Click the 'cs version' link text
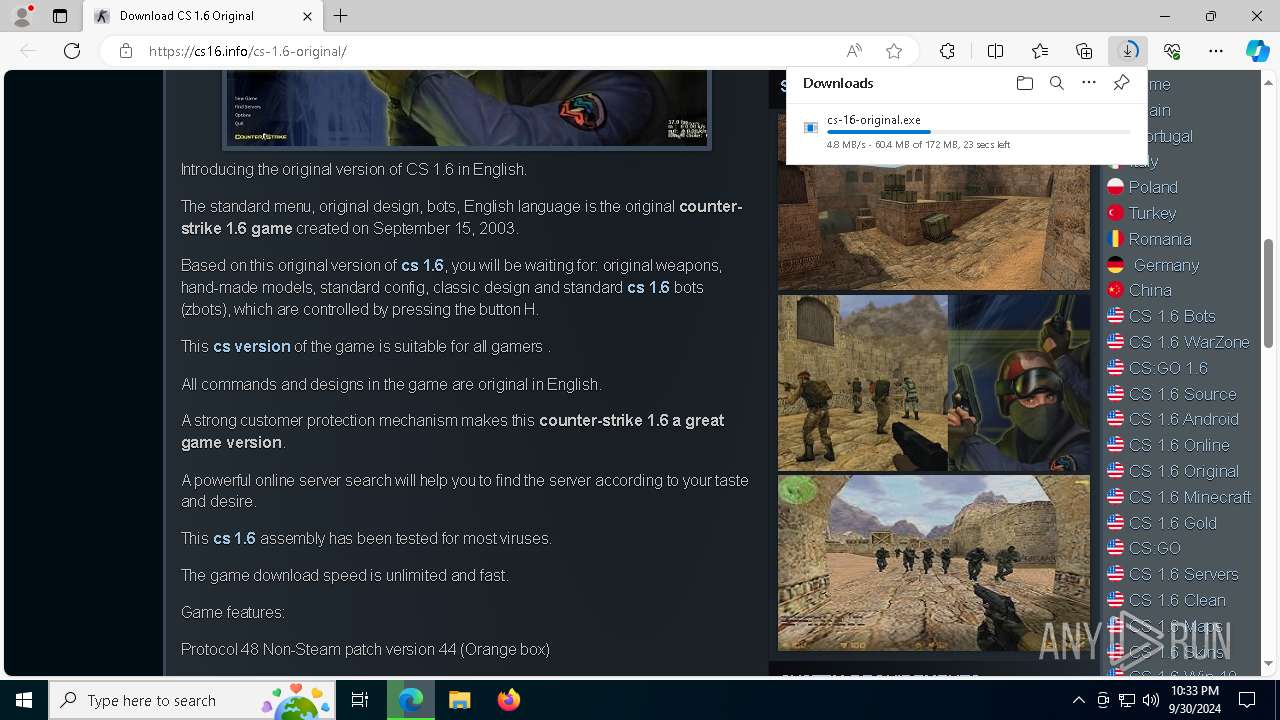1280x720 pixels. (252, 346)
